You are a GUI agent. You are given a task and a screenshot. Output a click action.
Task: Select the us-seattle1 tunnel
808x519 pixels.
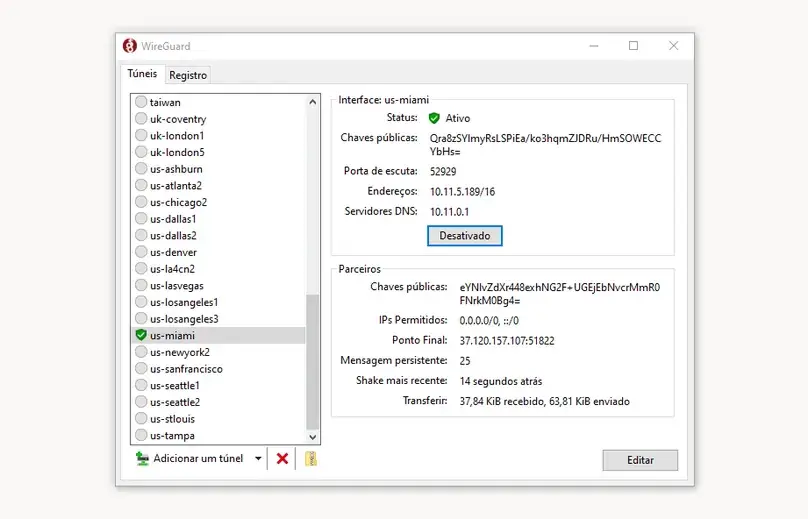coord(218,386)
